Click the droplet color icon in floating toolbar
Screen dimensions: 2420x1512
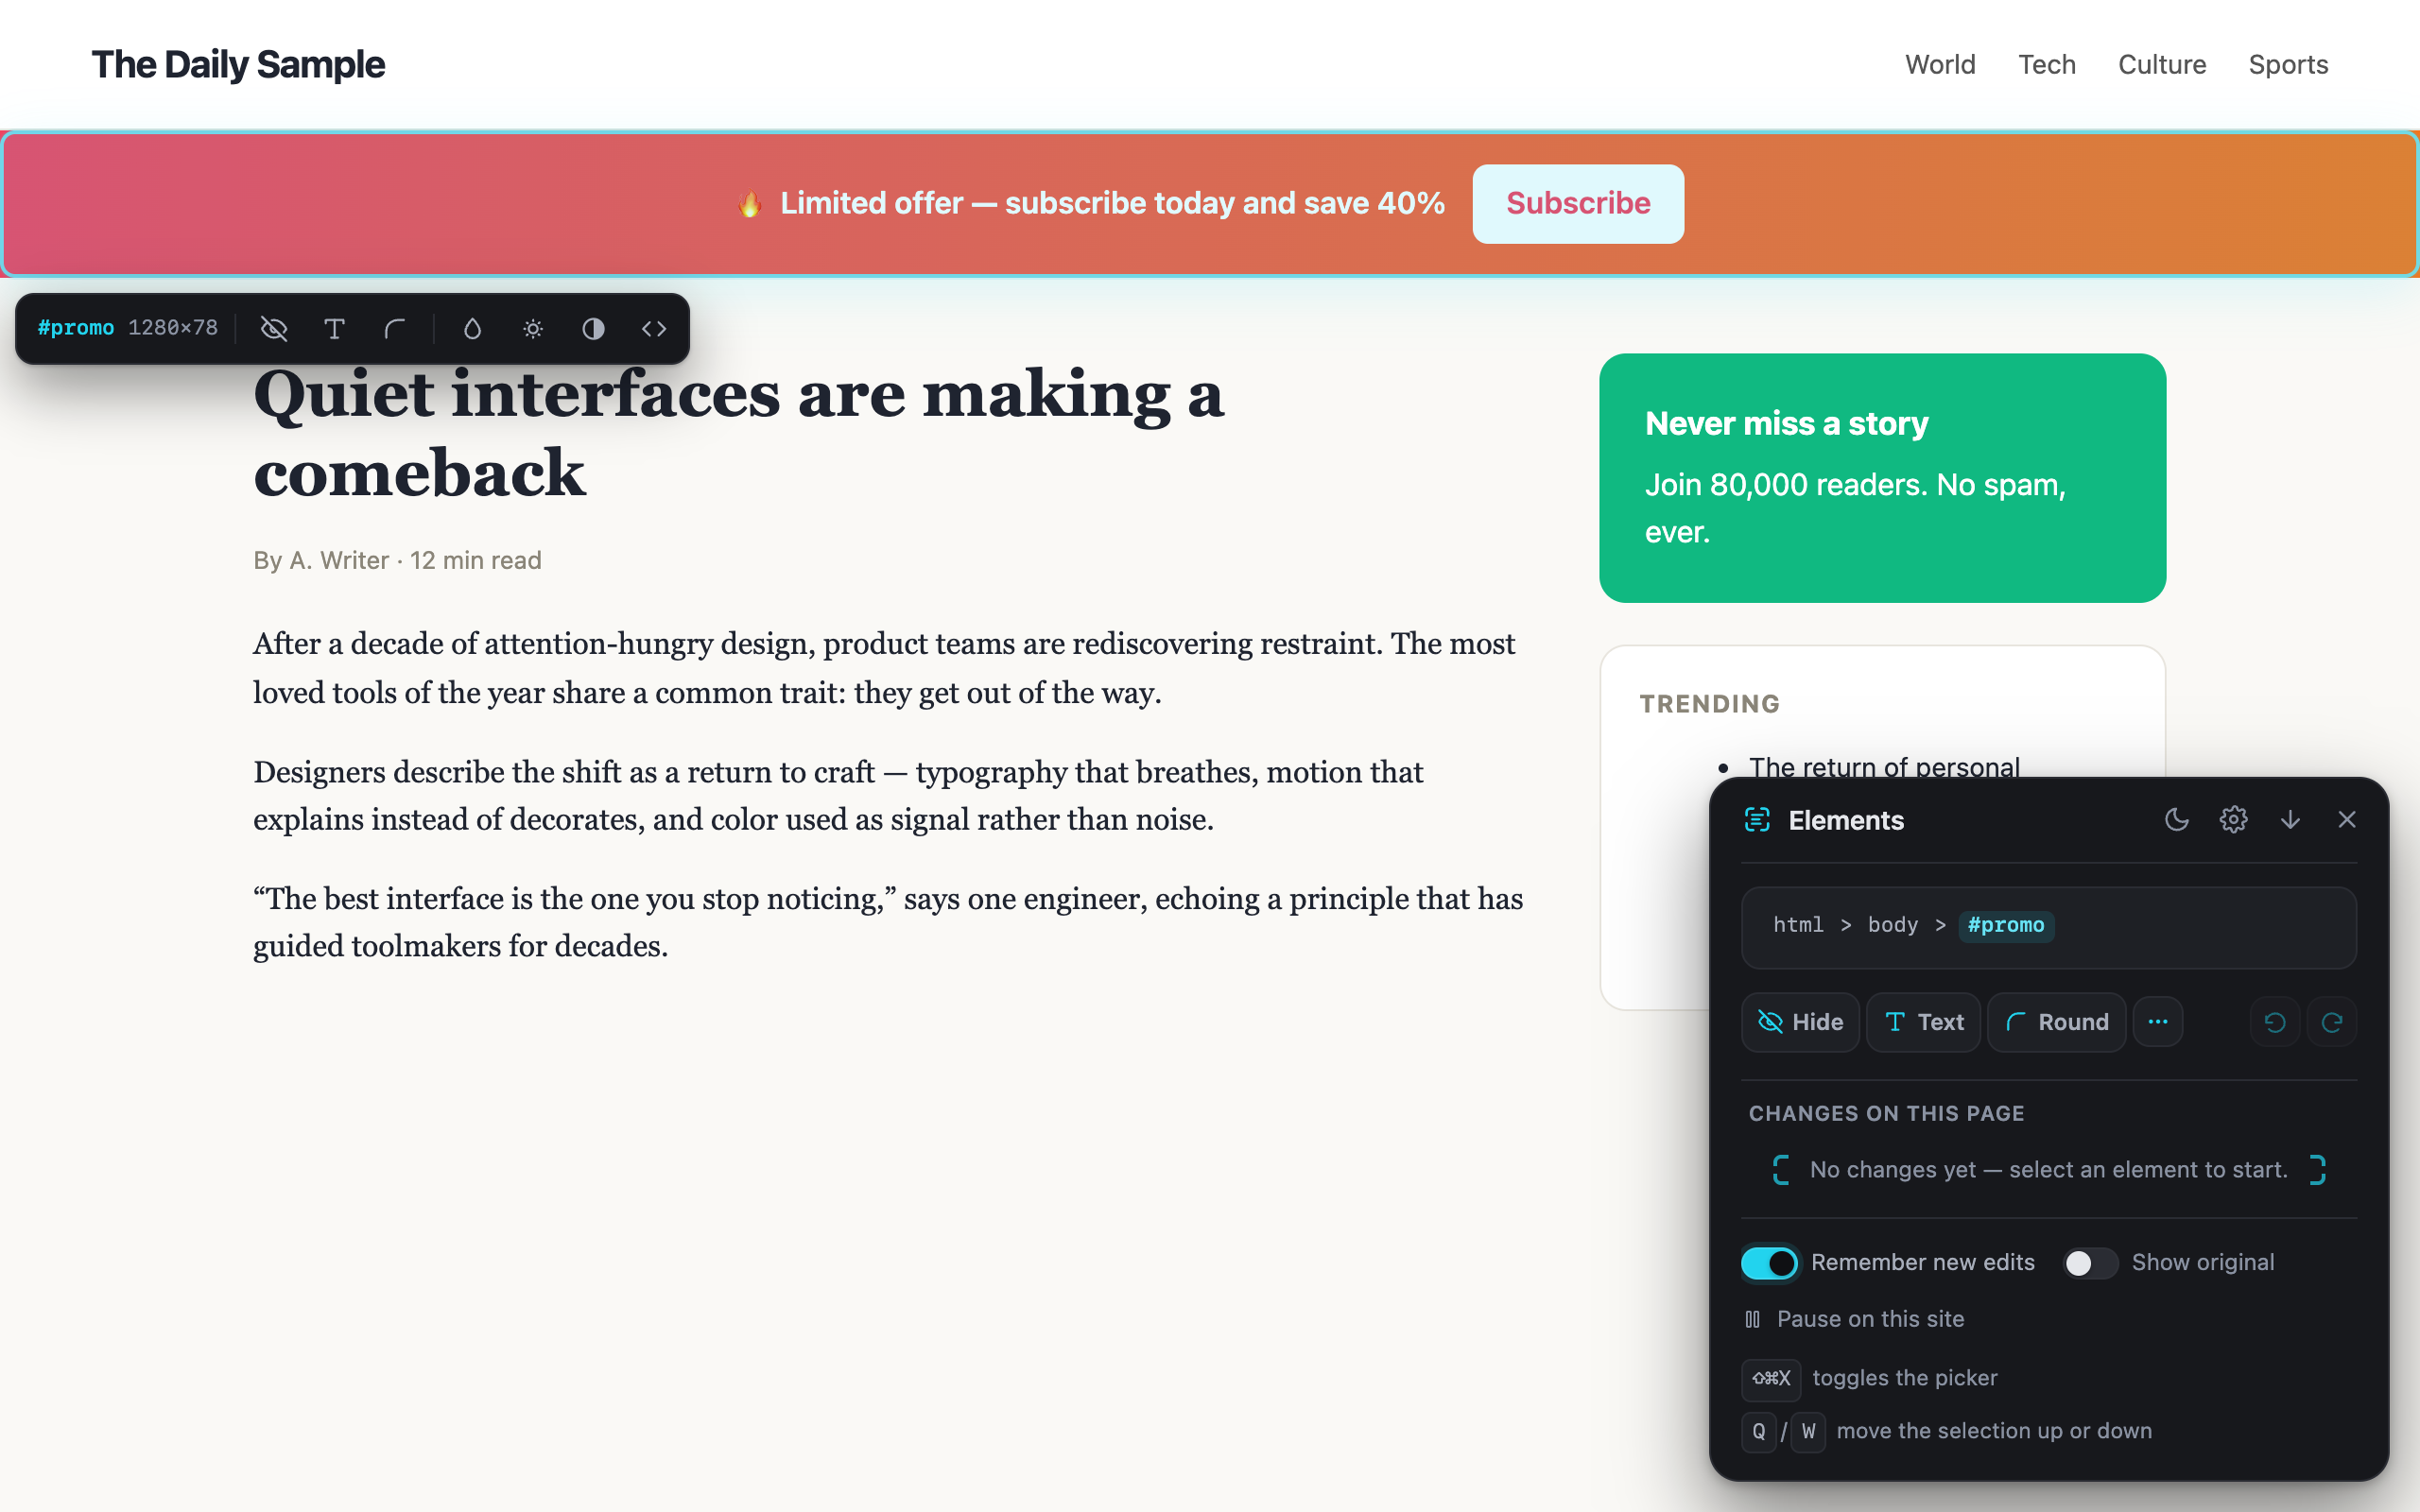point(473,329)
